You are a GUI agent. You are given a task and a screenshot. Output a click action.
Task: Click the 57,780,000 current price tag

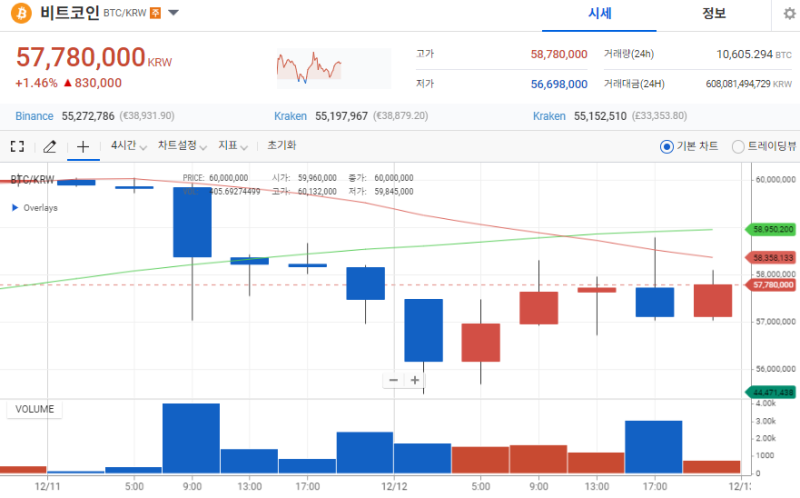point(771,285)
